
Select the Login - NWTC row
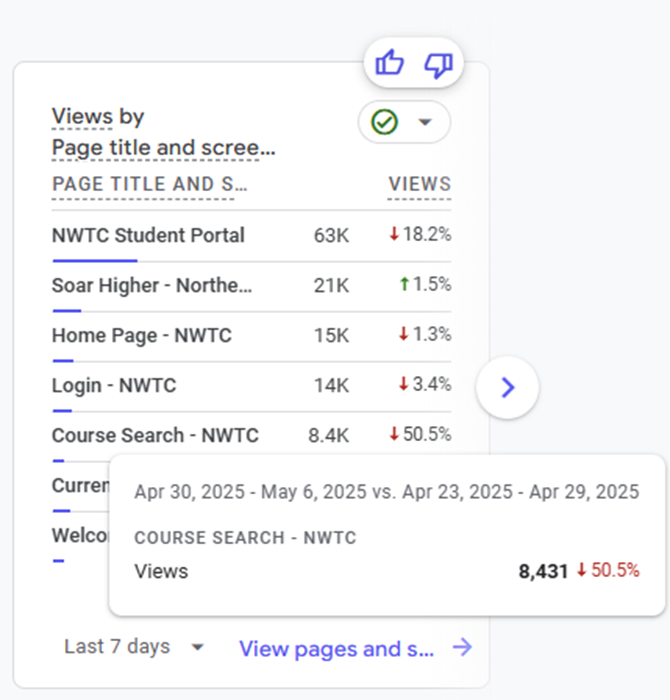[x=251, y=386]
